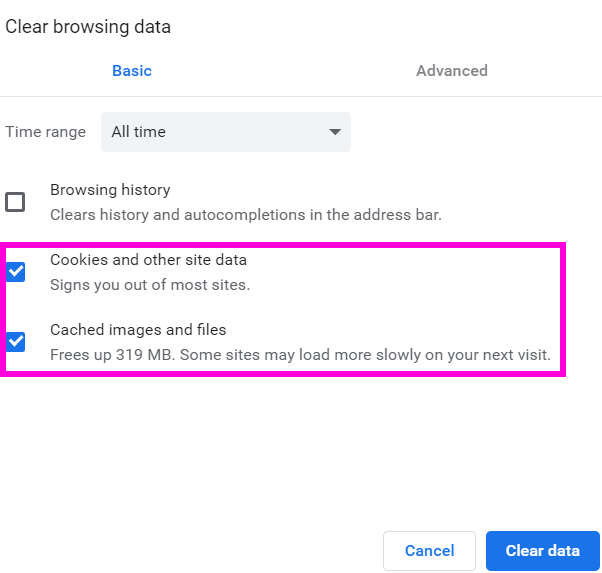Switch to the Basic tab
The height and width of the screenshot is (573, 602).
(132, 71)
